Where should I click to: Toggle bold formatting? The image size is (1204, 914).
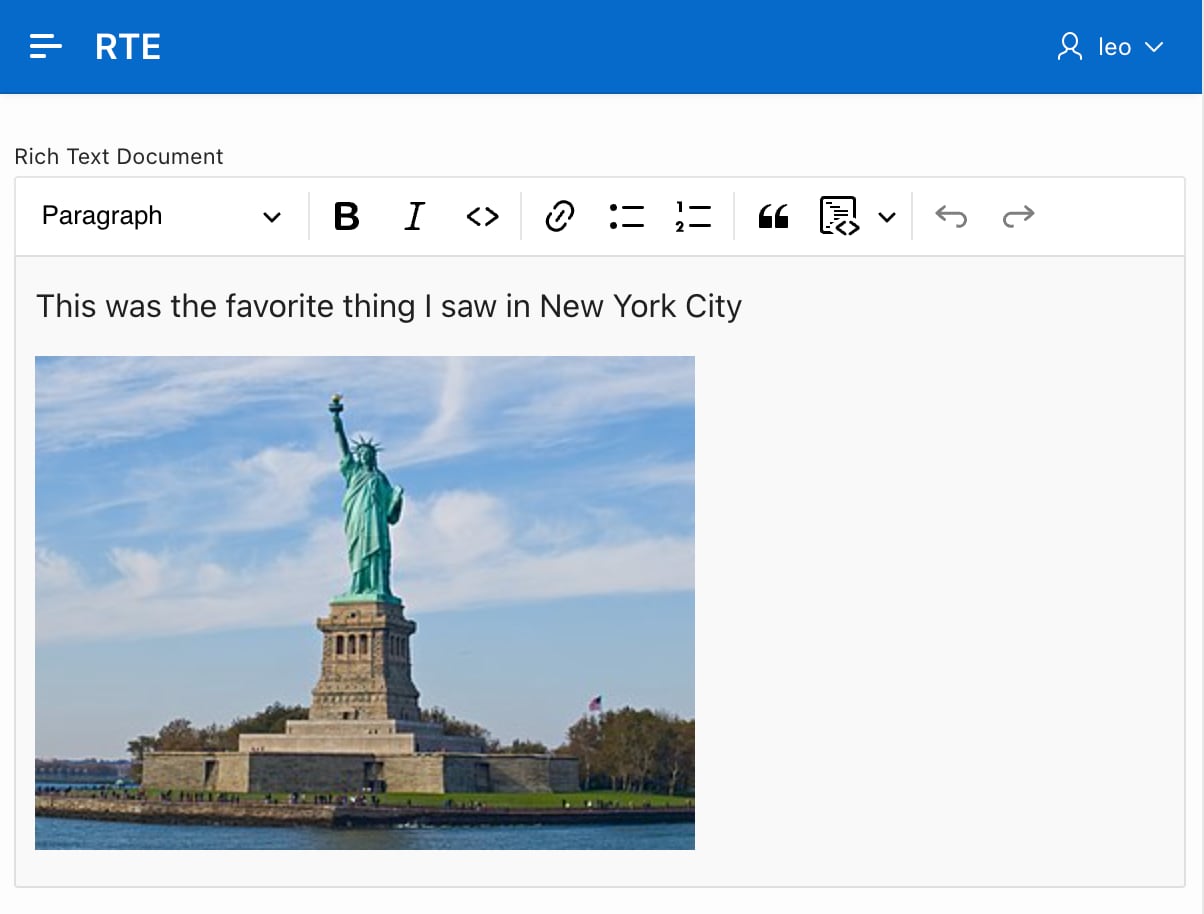coord(346,216)
